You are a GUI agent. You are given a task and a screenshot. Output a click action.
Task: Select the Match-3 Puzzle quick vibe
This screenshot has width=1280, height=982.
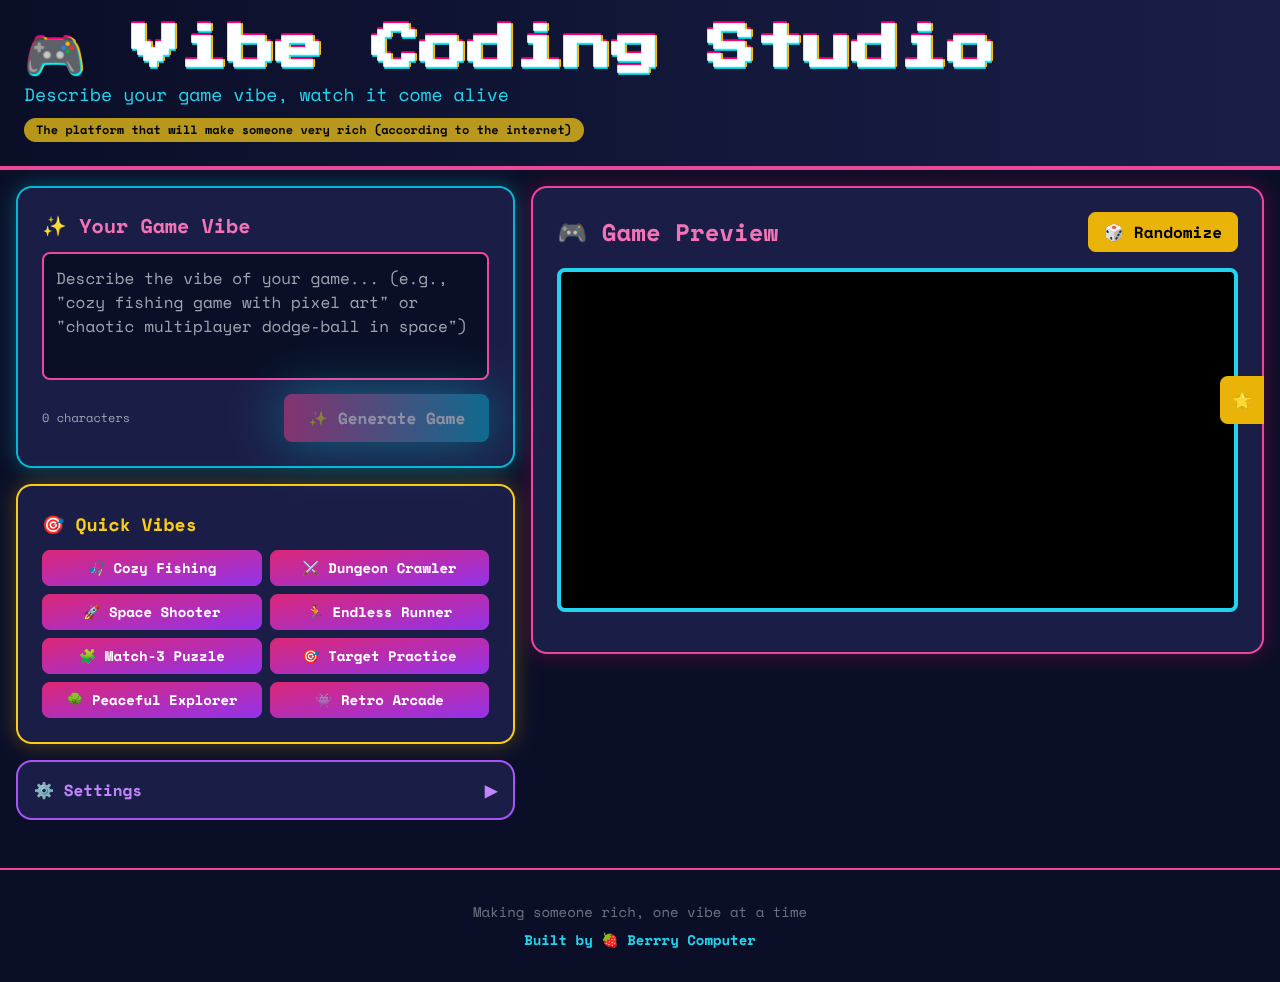151,656
